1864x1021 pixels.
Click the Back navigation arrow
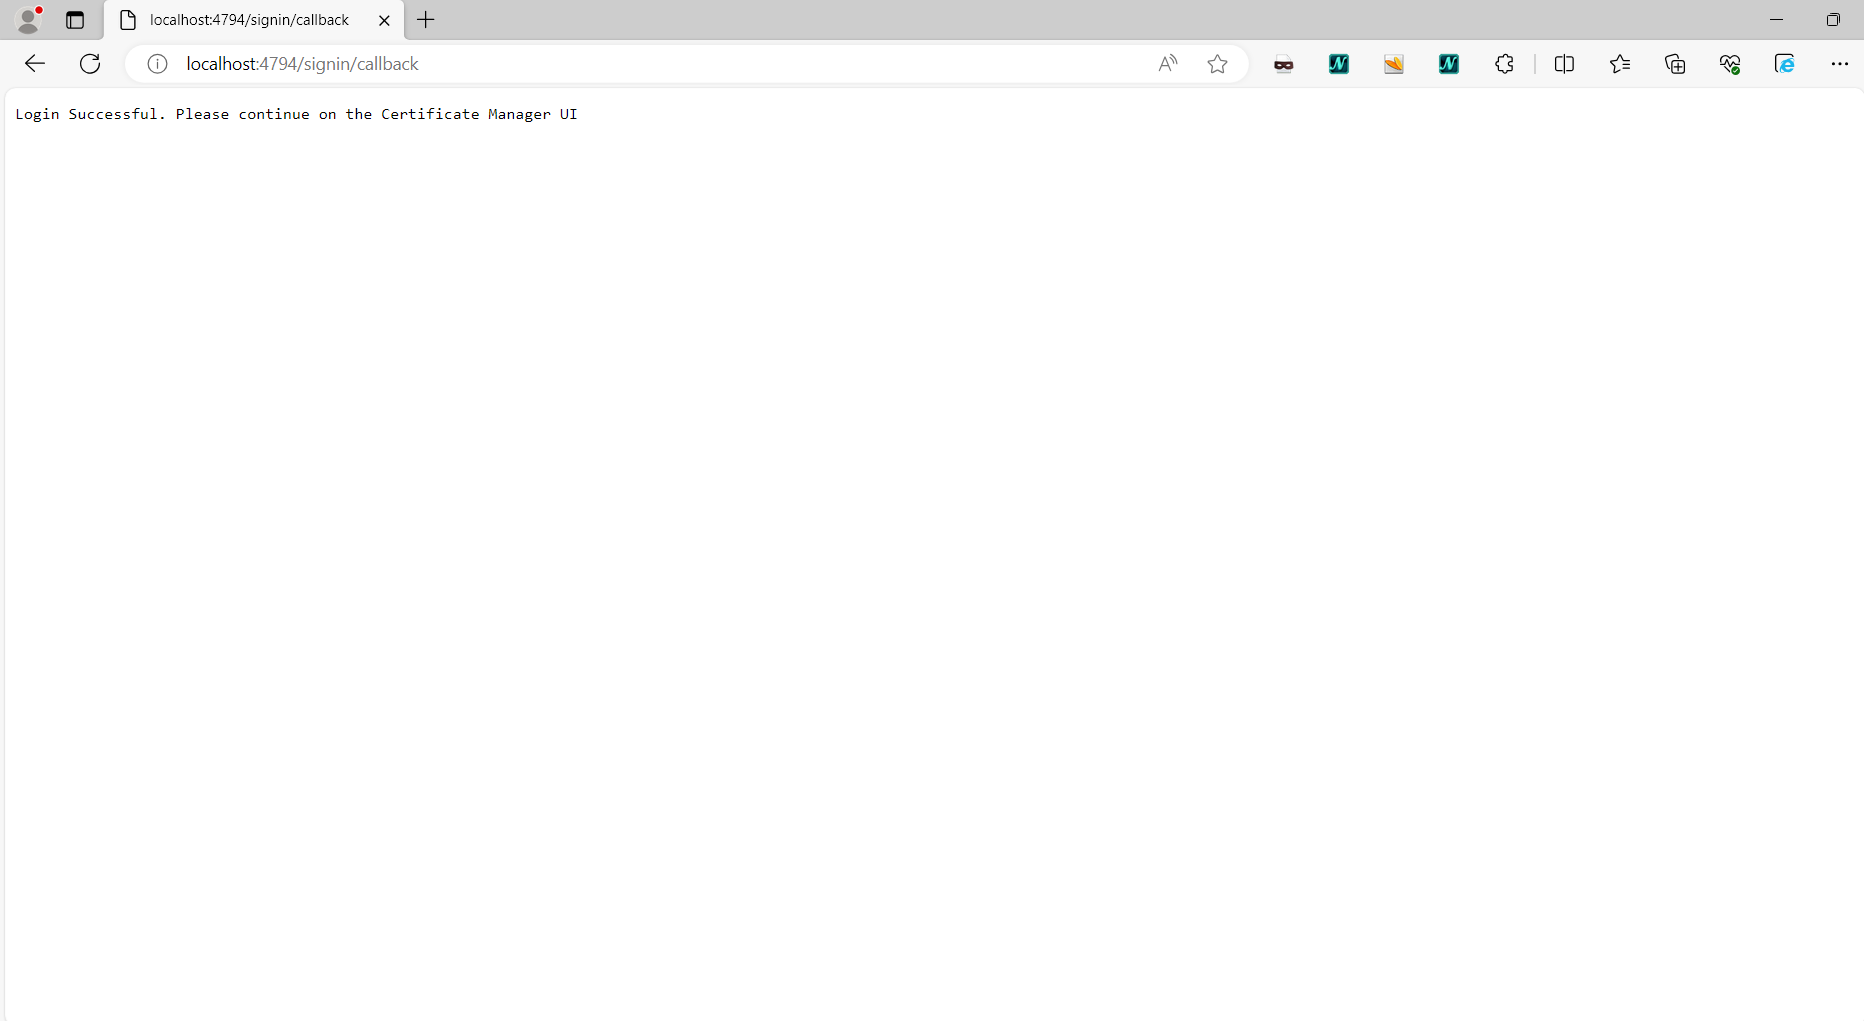coord(34,63)
